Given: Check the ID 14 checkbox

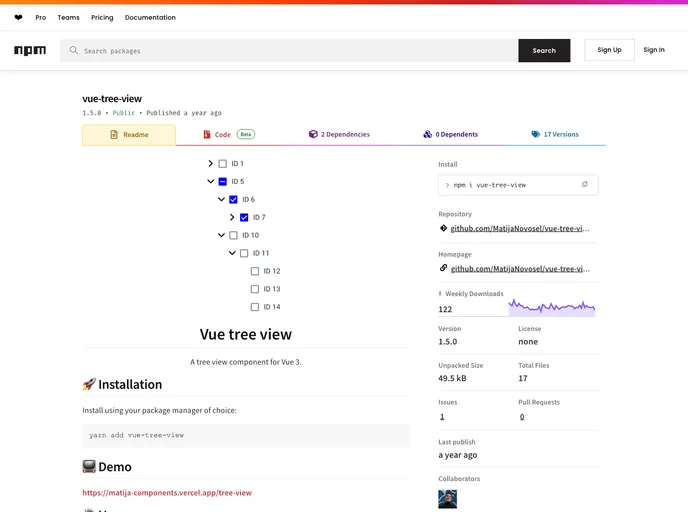Looking at the screenshot, I should (x=255, y=307).
